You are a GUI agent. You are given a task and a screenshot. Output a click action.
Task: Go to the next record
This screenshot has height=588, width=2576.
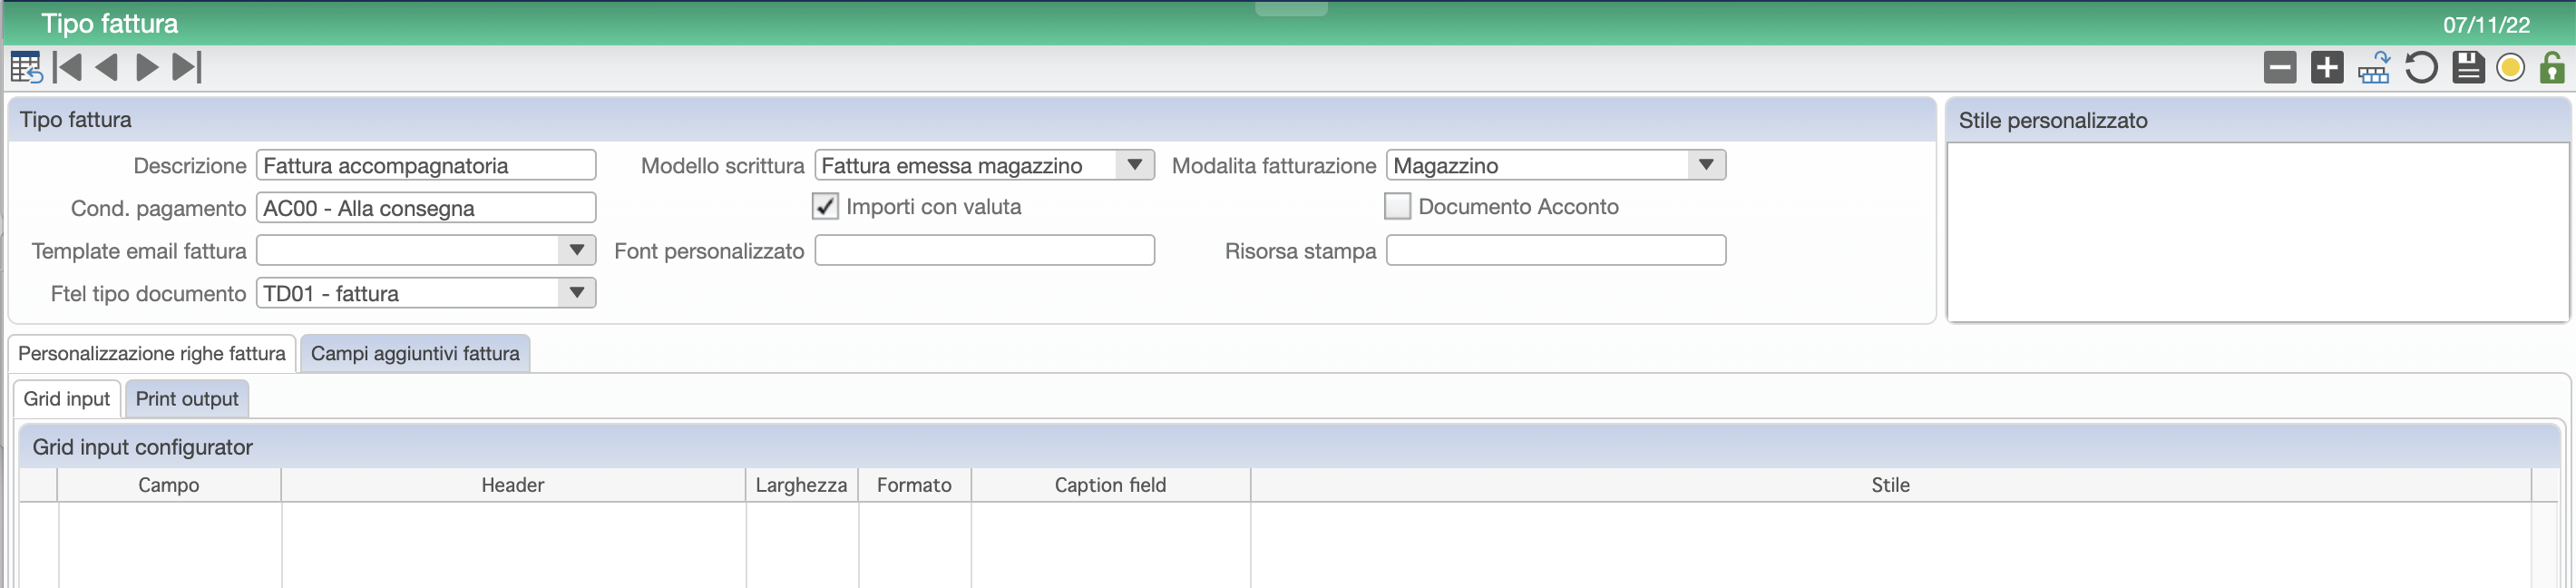point(147,67)
